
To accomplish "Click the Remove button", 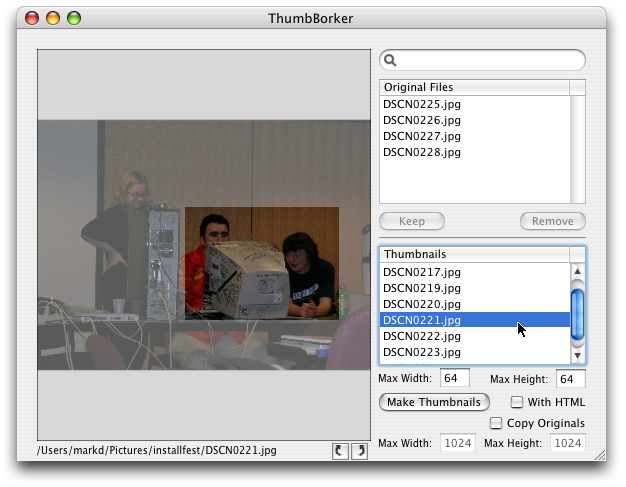I will [x=553, y=221].
